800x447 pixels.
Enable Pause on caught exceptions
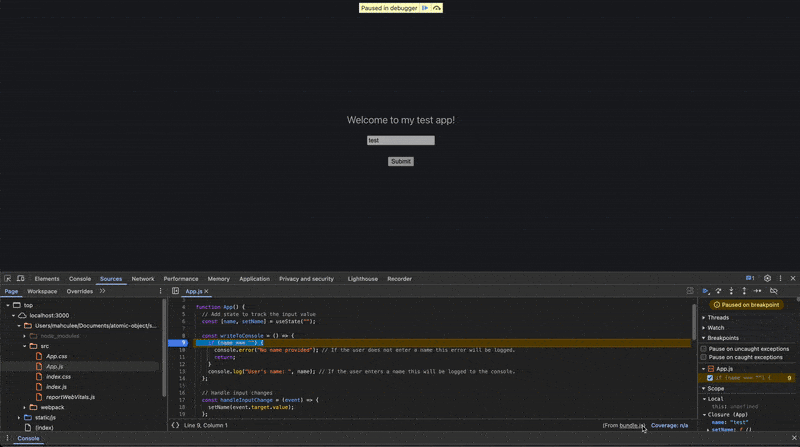[704, 357]
